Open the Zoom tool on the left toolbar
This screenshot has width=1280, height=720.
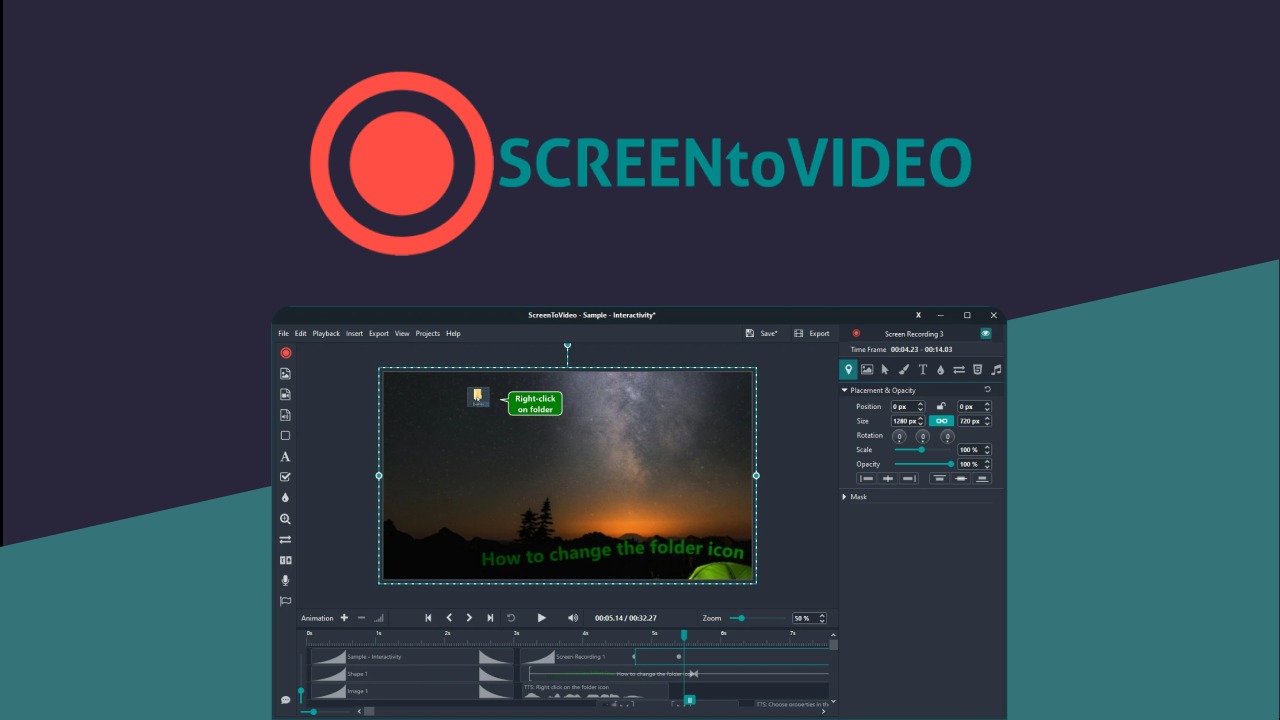[286, 518]
